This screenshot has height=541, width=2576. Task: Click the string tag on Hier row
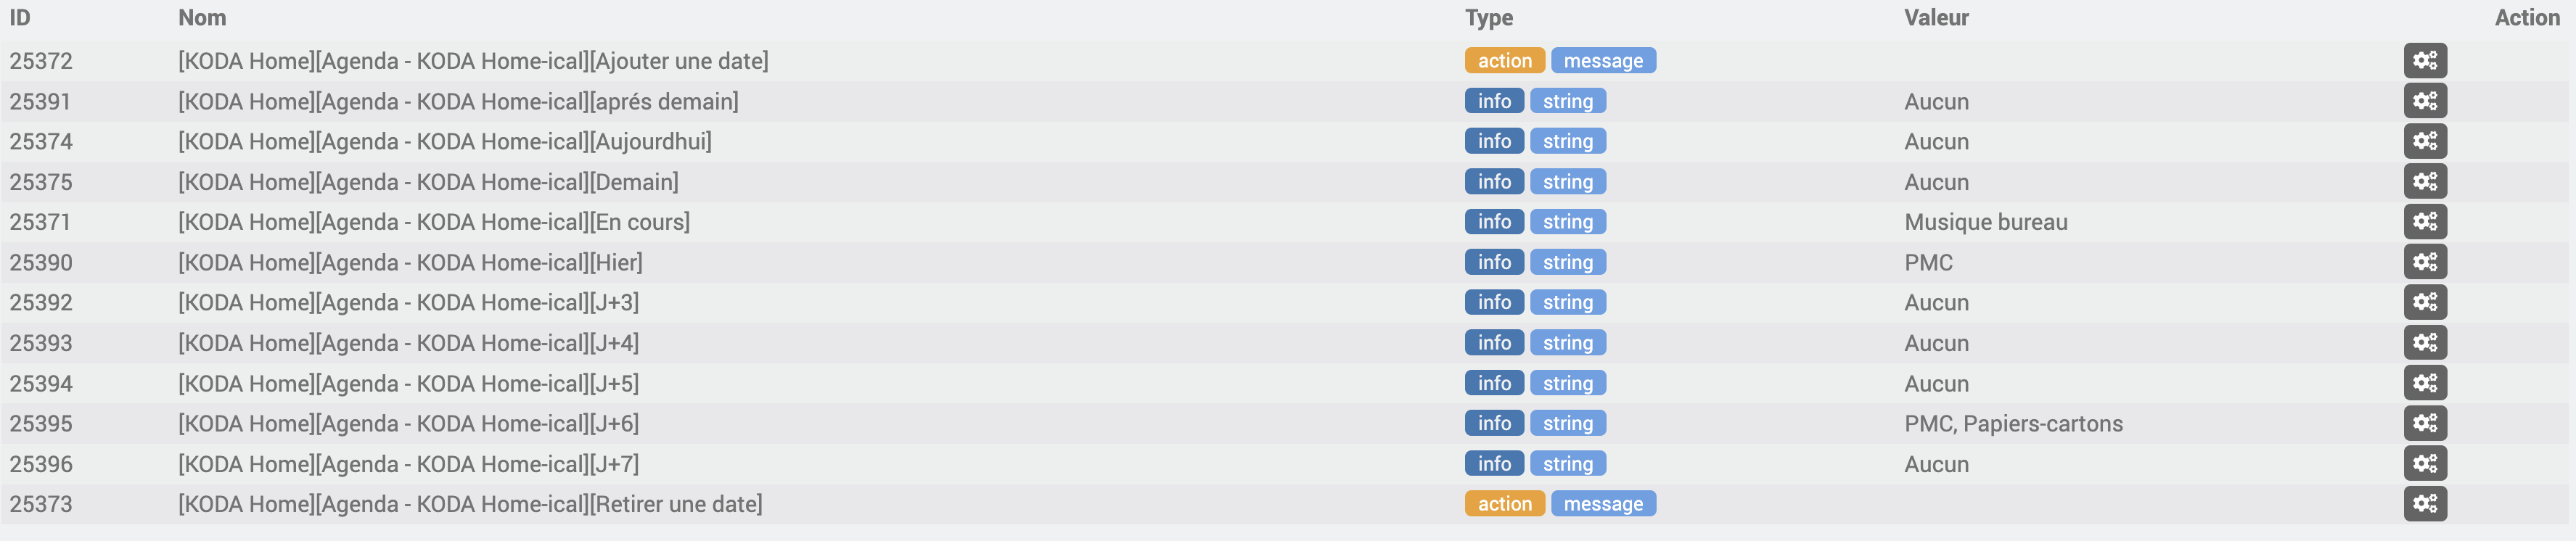click(x=1567, y=262)
